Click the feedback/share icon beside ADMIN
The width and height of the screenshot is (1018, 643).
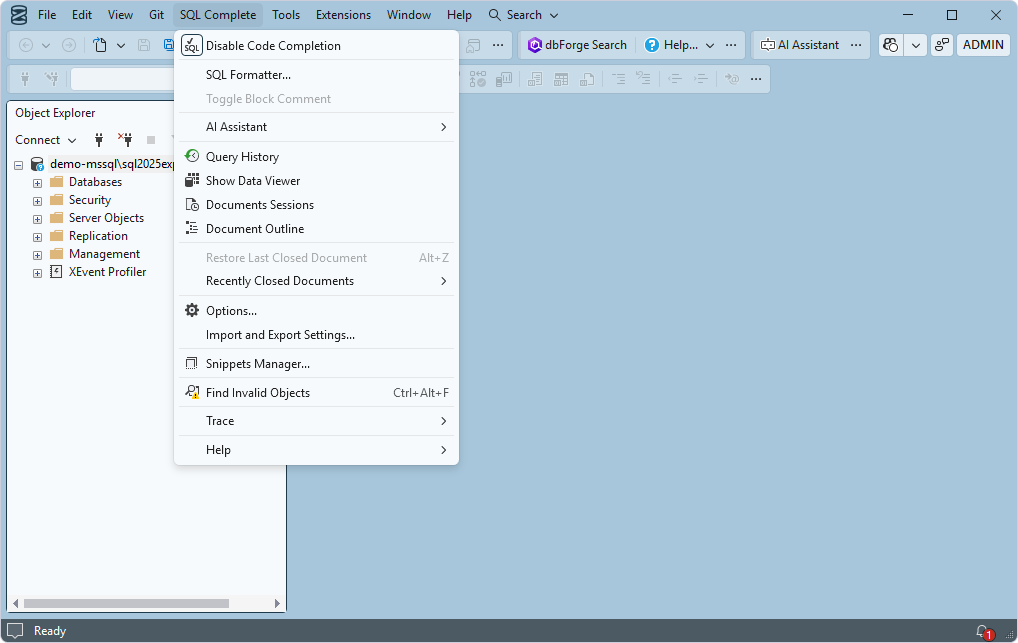click(941, 45)
